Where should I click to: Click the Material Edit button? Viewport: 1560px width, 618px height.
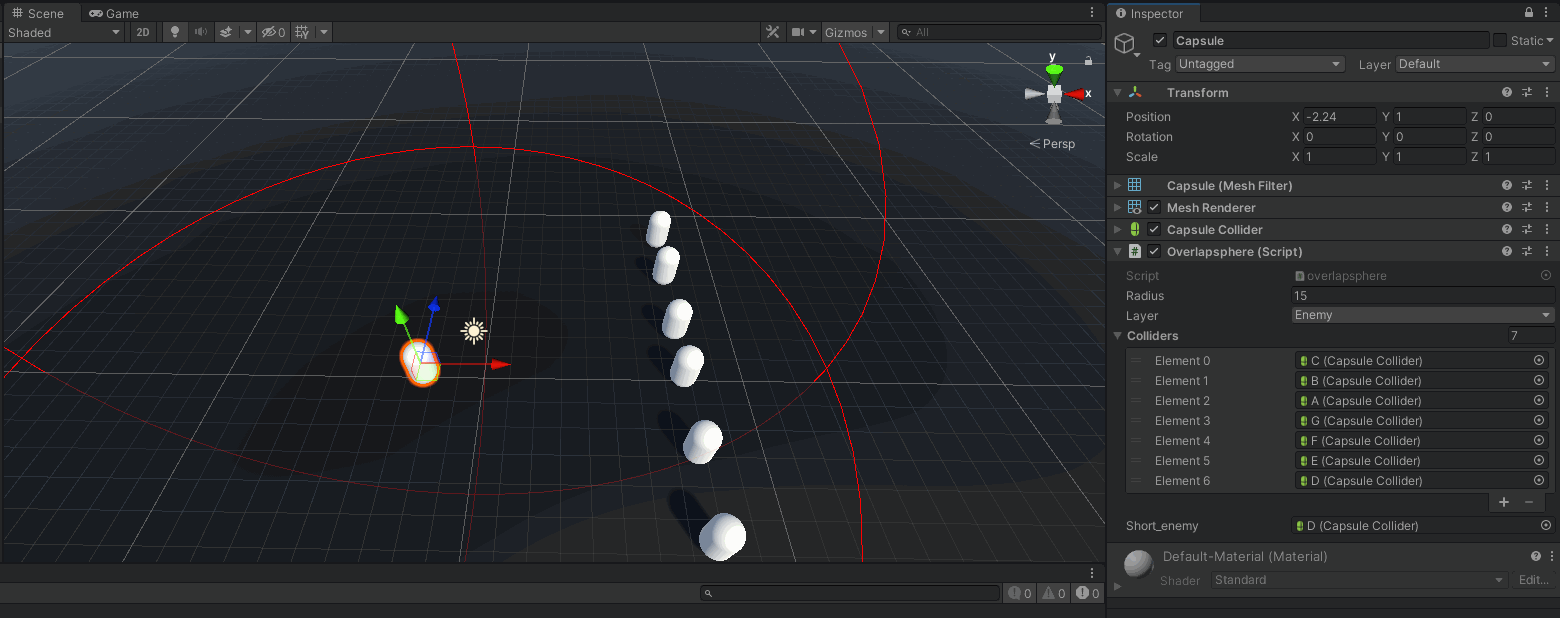[x=1534, y=580]
